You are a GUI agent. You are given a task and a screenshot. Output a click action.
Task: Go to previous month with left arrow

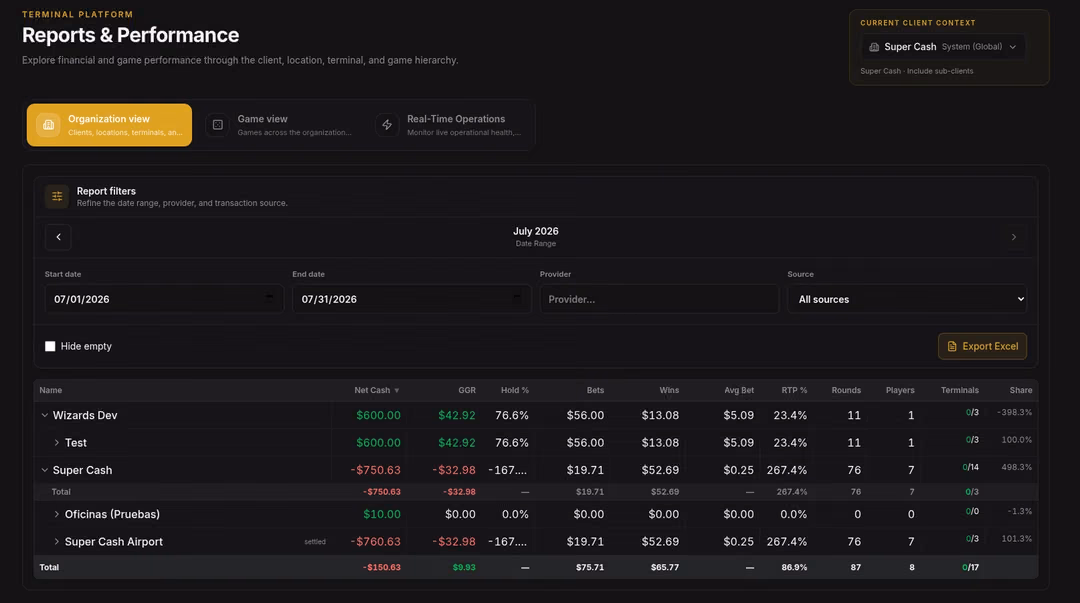[59, 237]
